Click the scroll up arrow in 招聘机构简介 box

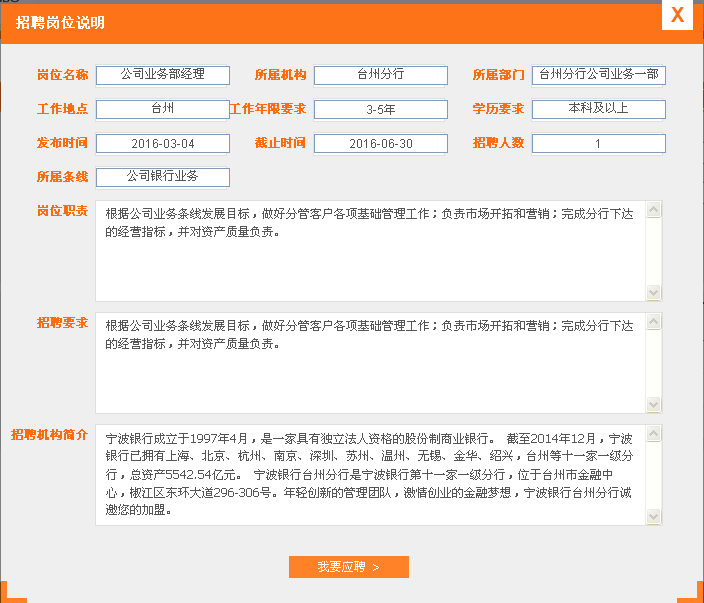pos(654,434)
